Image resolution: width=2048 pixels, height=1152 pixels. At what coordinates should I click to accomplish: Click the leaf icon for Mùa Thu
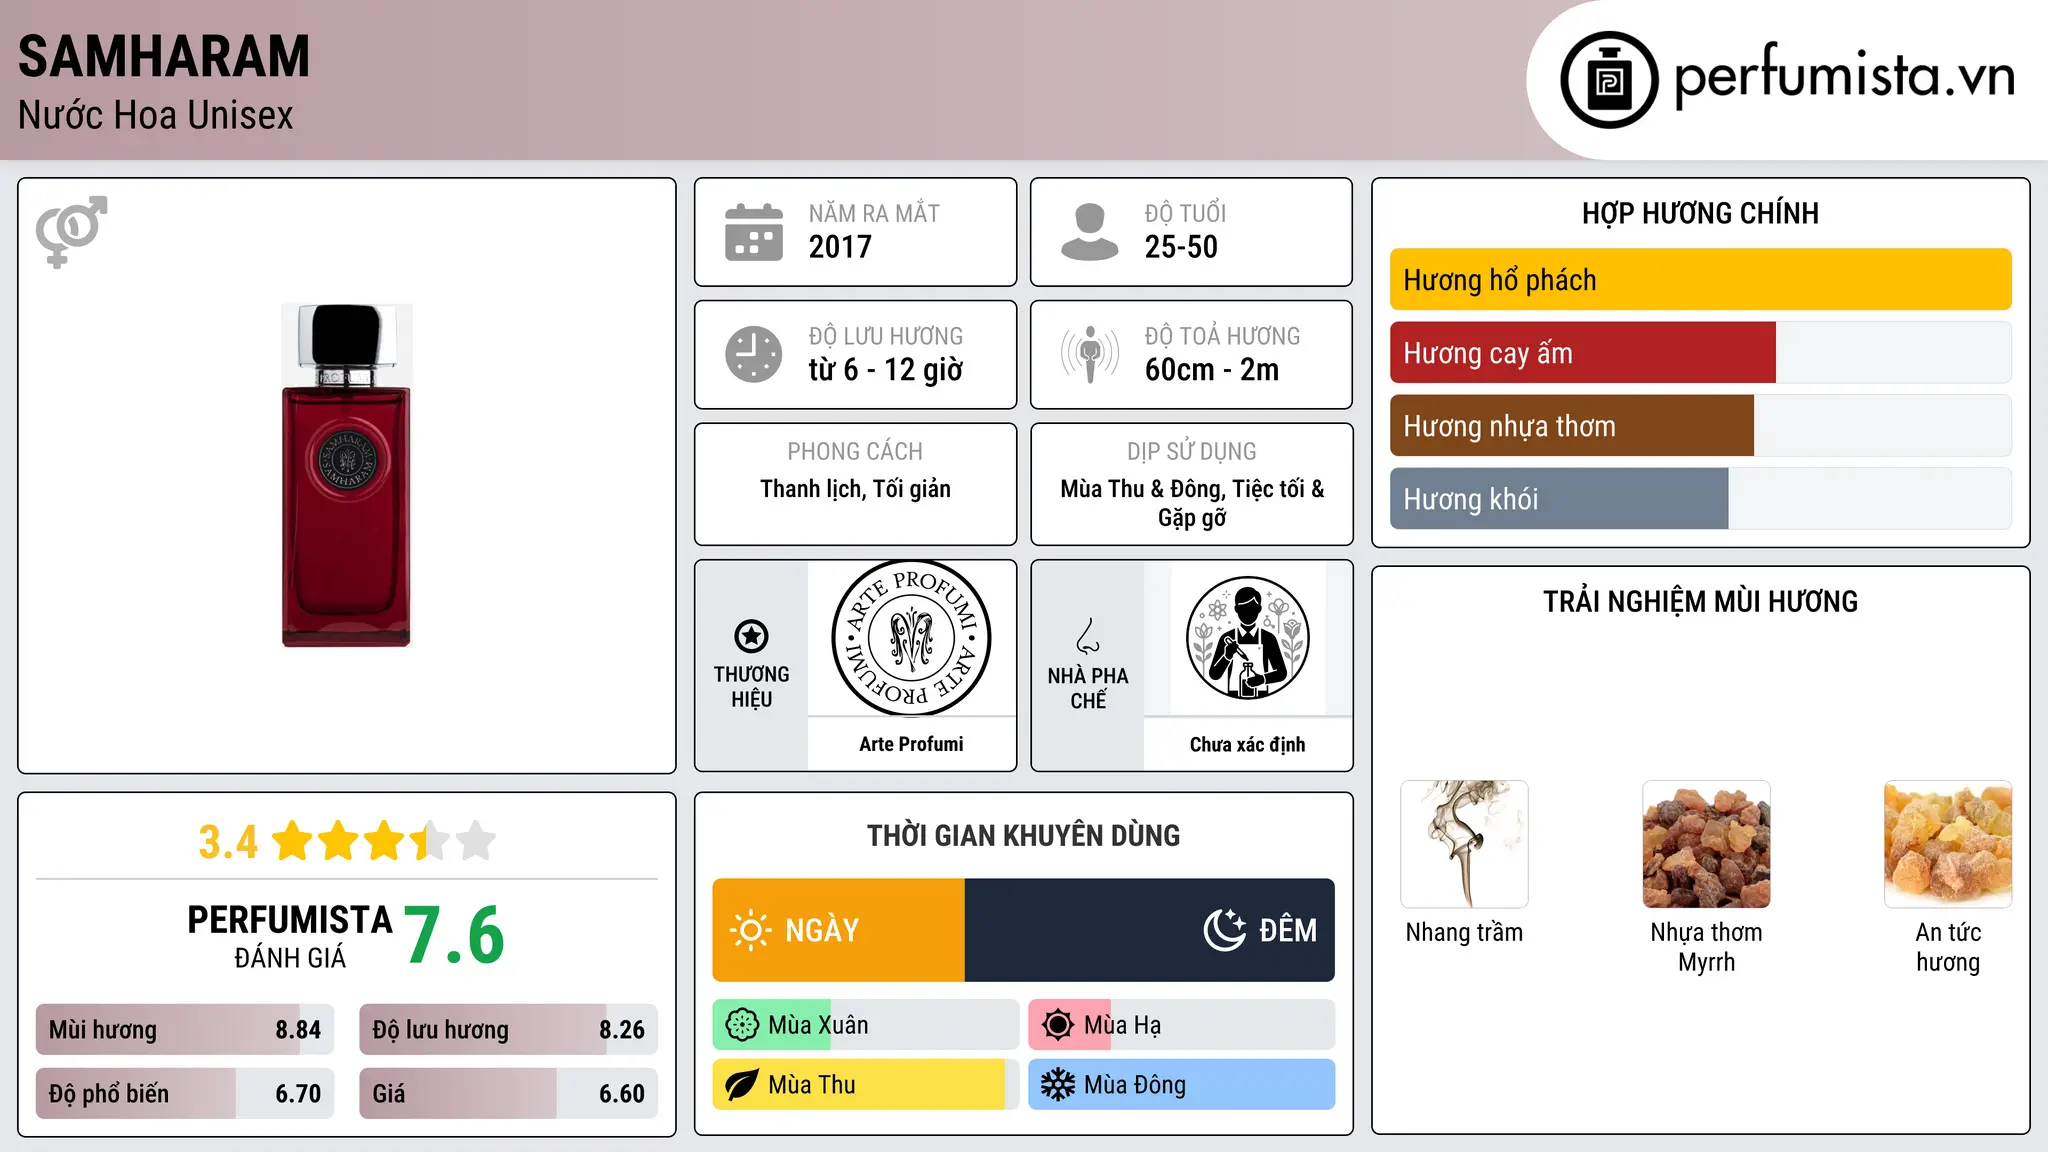click(x=742, y=1085)
